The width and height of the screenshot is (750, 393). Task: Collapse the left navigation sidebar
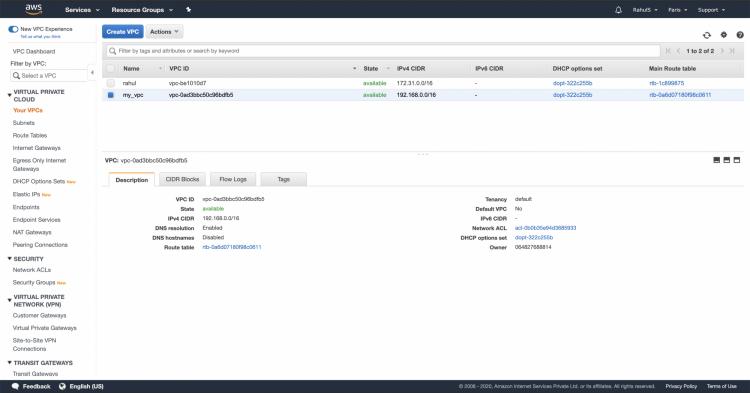click(x=92, y=73)
